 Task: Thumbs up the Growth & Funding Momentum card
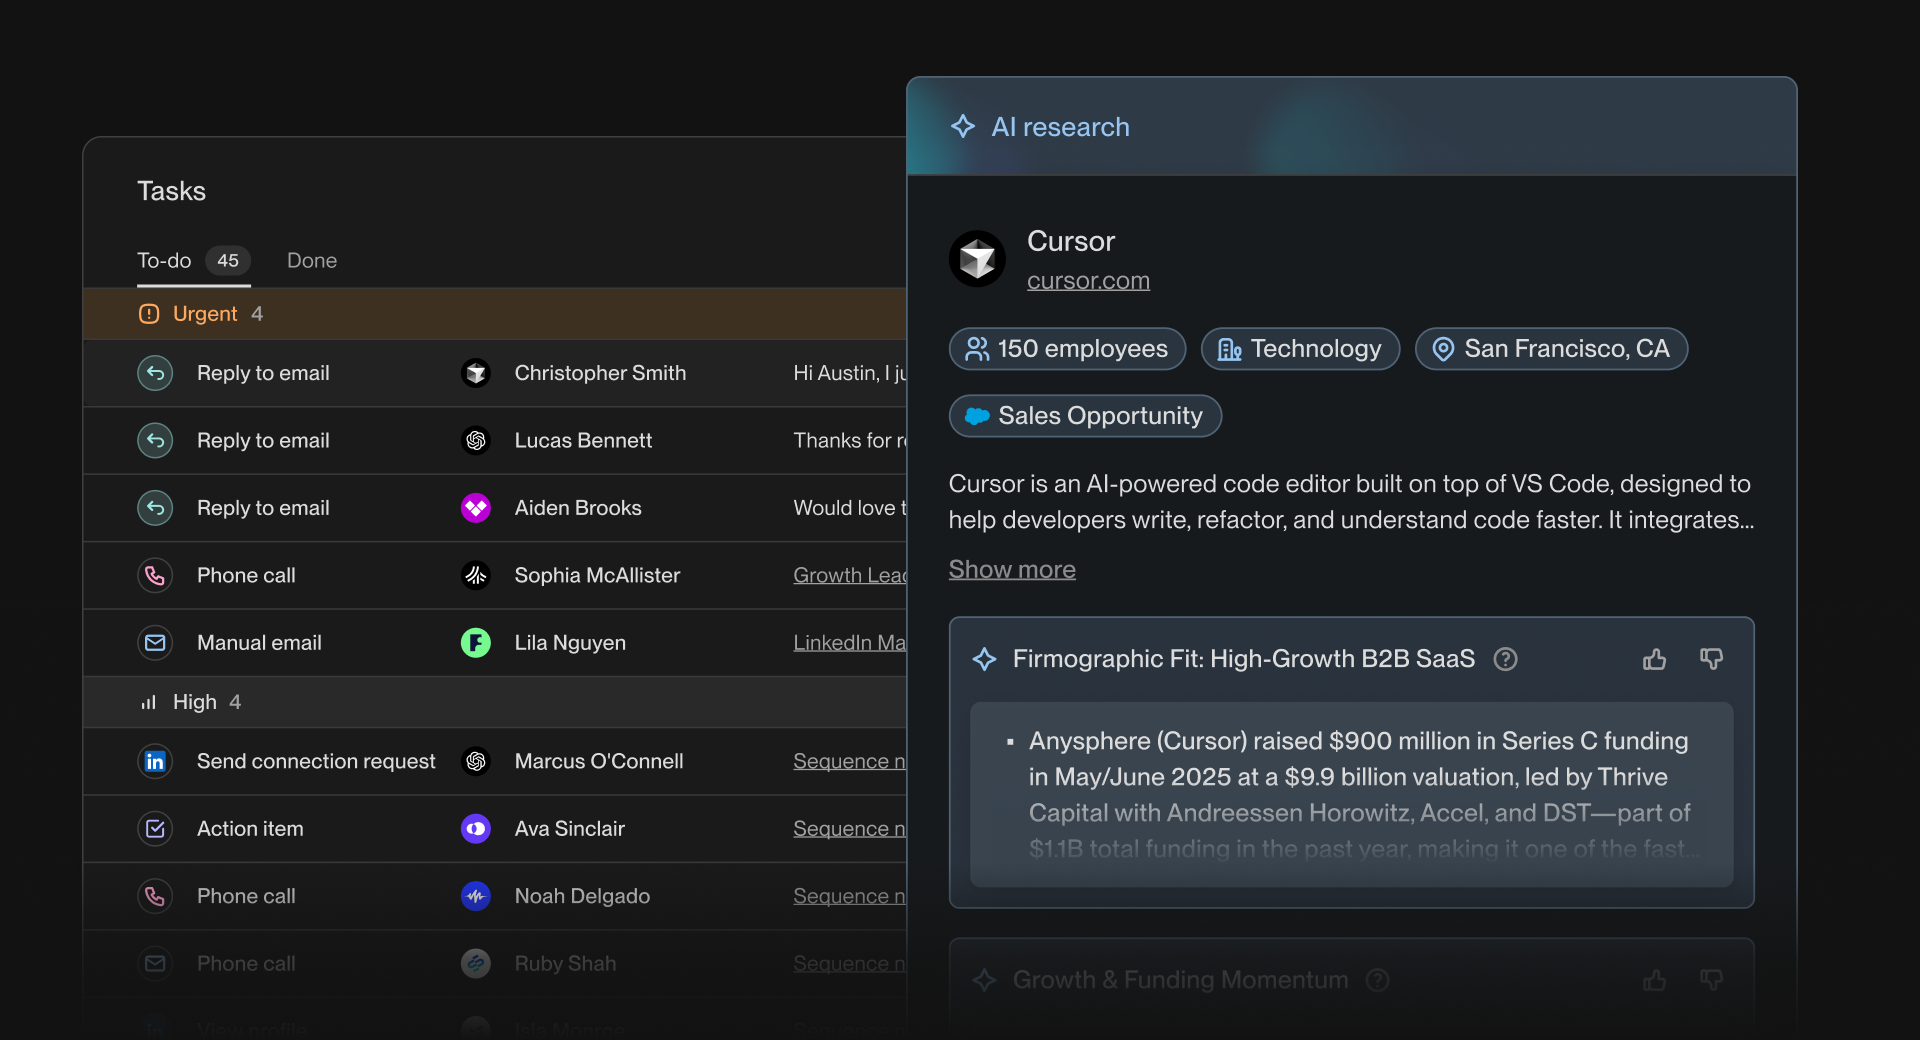tap(1654, 980)
